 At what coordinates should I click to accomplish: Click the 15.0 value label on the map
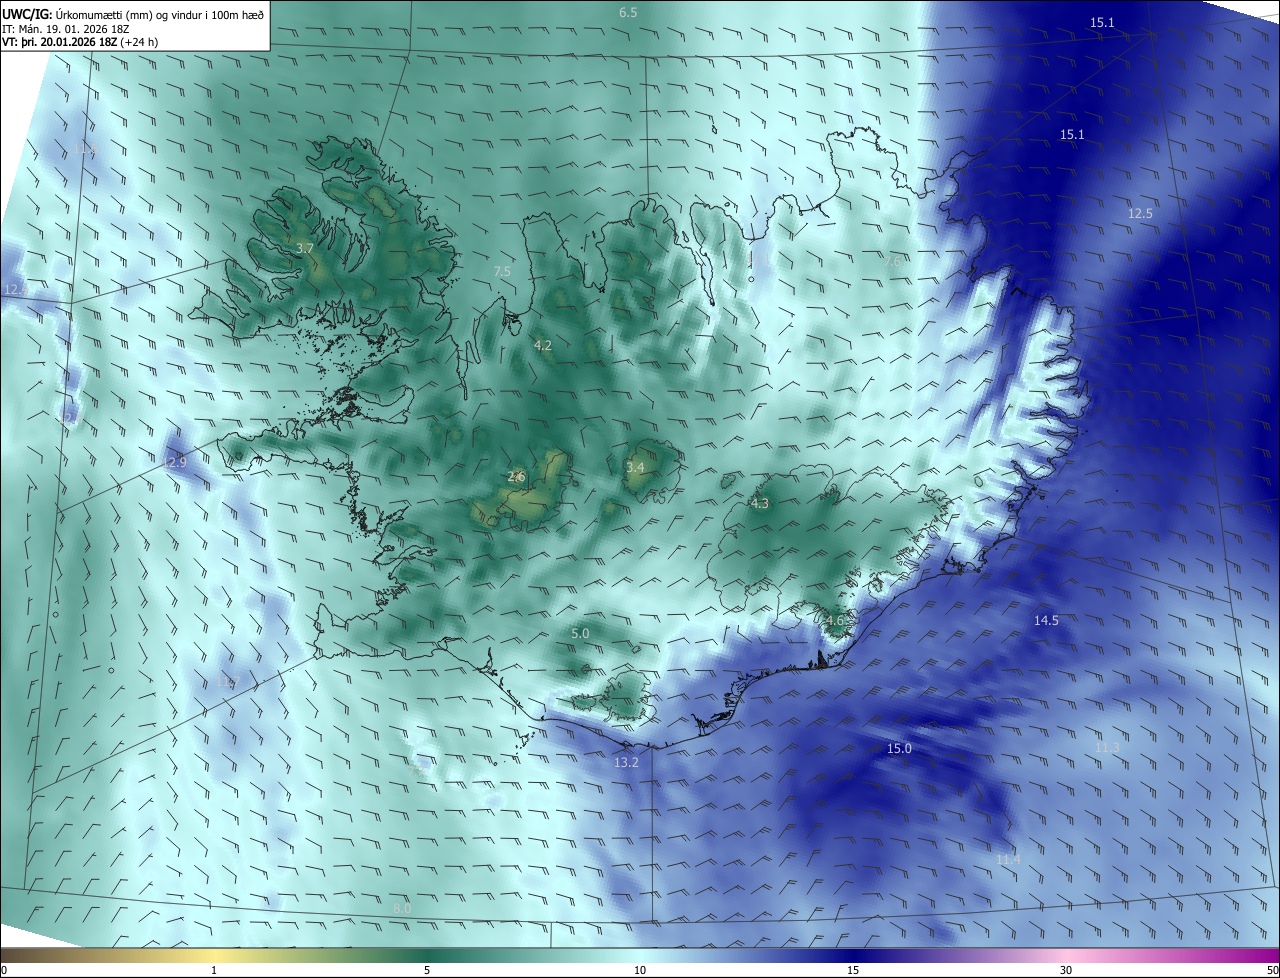pos(899,748)
